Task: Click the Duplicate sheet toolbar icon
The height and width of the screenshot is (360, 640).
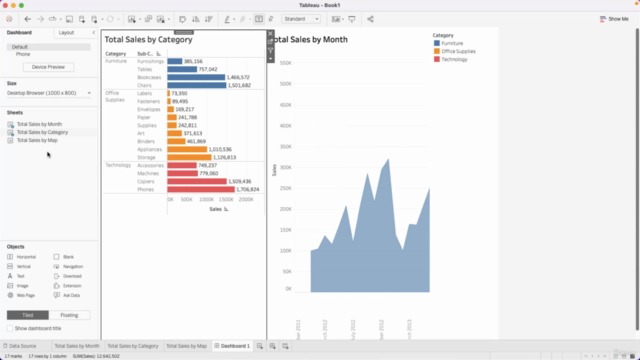Action: point(148,19)
